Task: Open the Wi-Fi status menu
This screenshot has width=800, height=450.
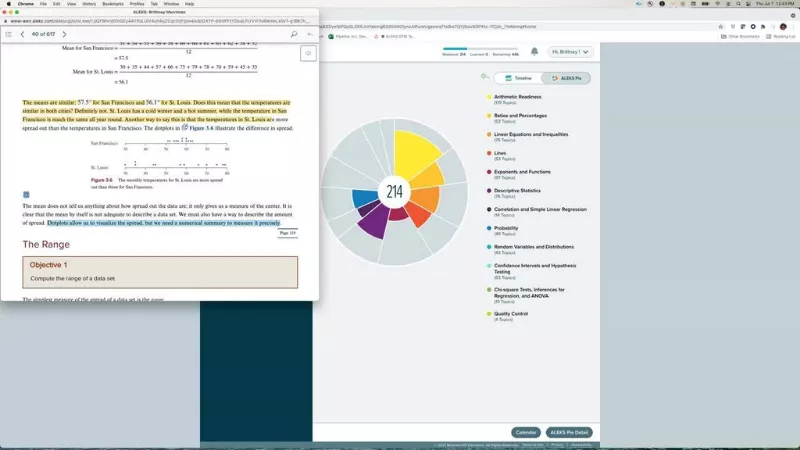Action: (717, 4)
